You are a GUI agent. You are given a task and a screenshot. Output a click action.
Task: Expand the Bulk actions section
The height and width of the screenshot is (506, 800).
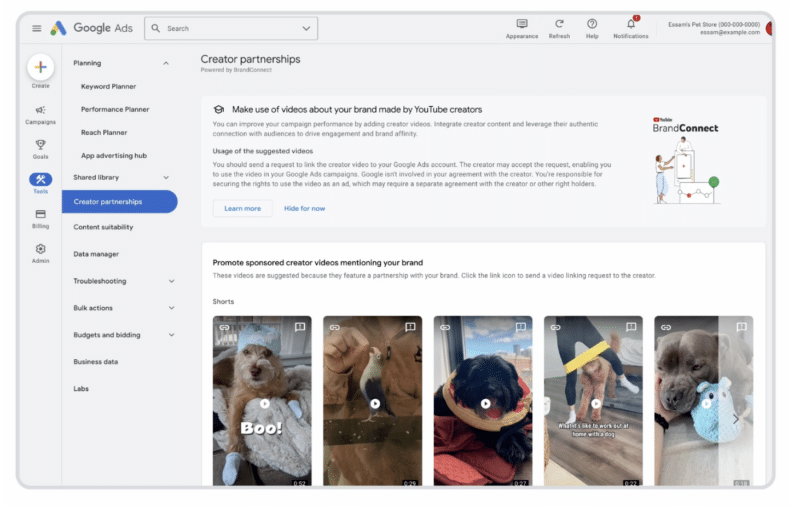[171, 308]
